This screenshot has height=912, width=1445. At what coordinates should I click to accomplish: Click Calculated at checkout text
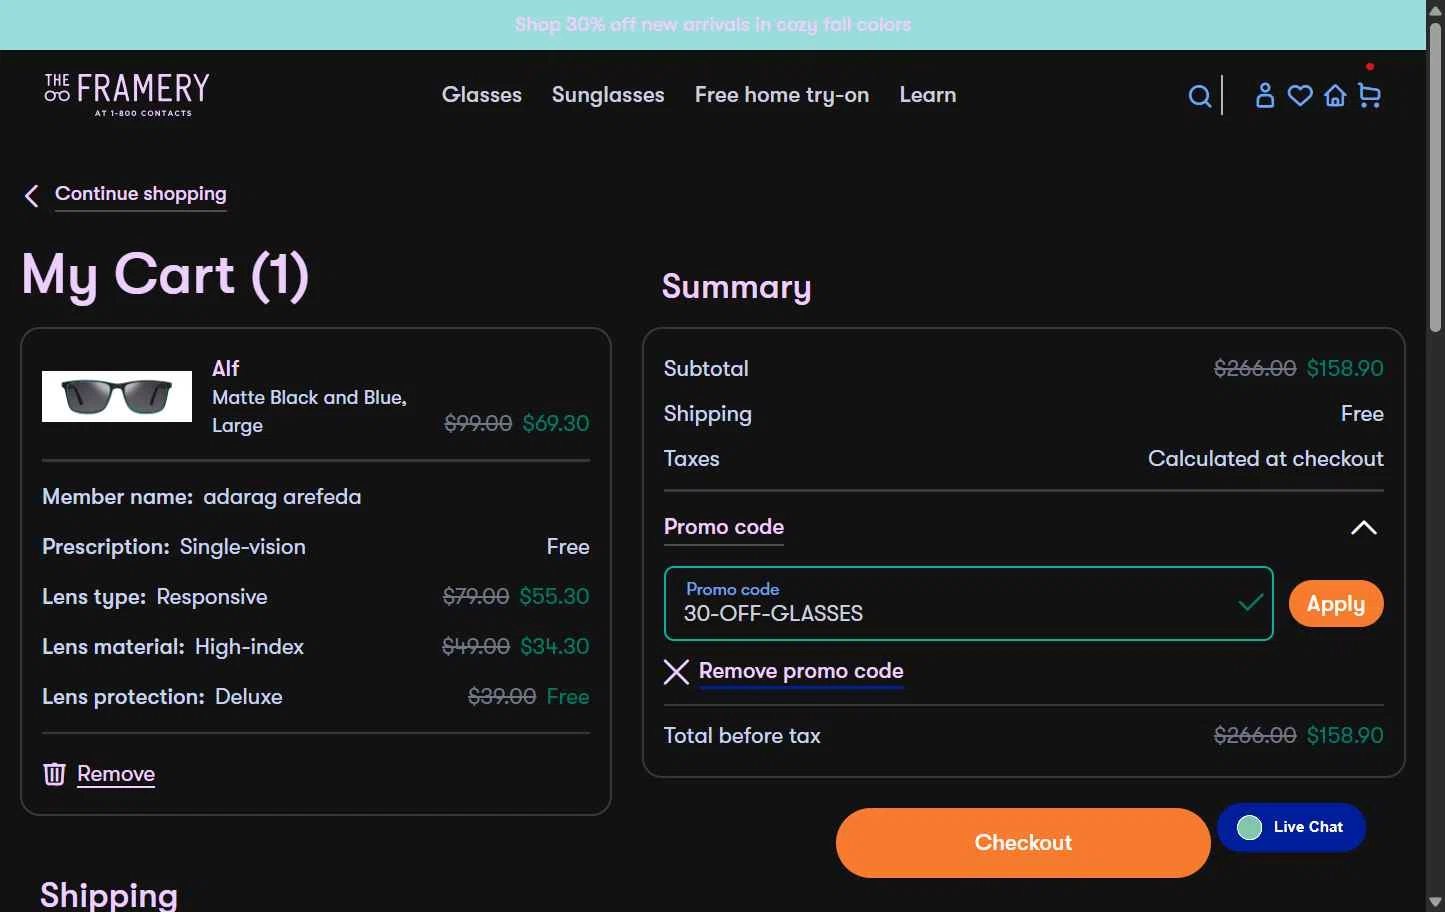[1266, 459]
